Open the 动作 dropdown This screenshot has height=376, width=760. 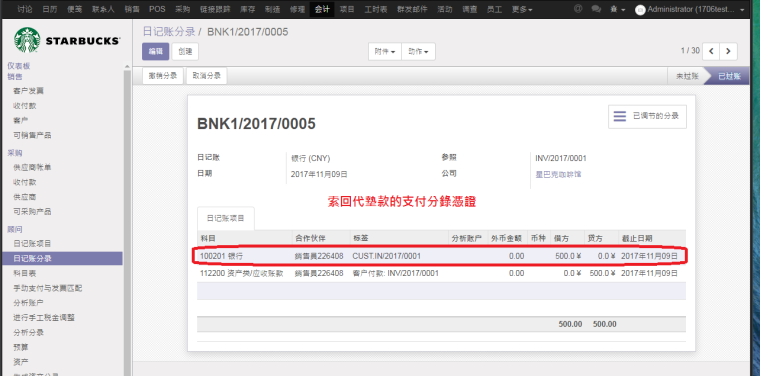pos(418,52)
